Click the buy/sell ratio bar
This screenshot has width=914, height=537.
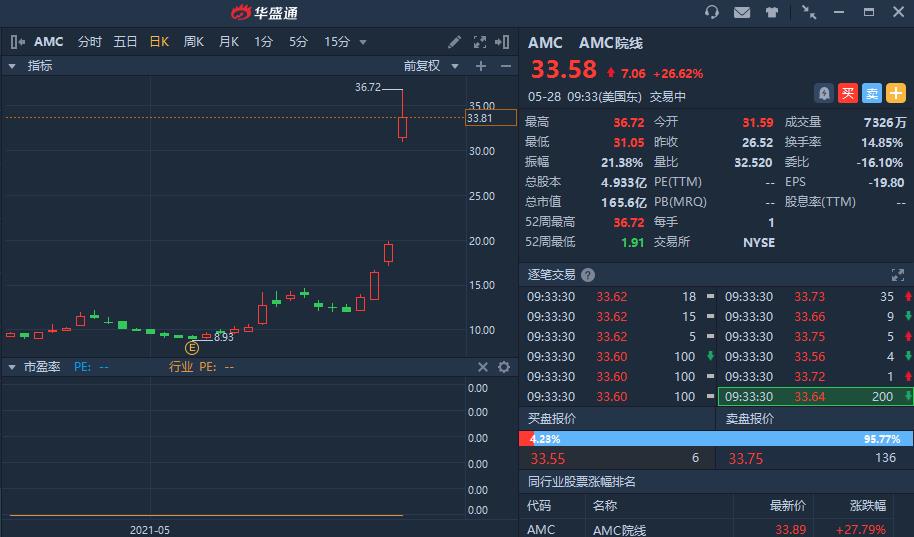[x=716, y=439]
